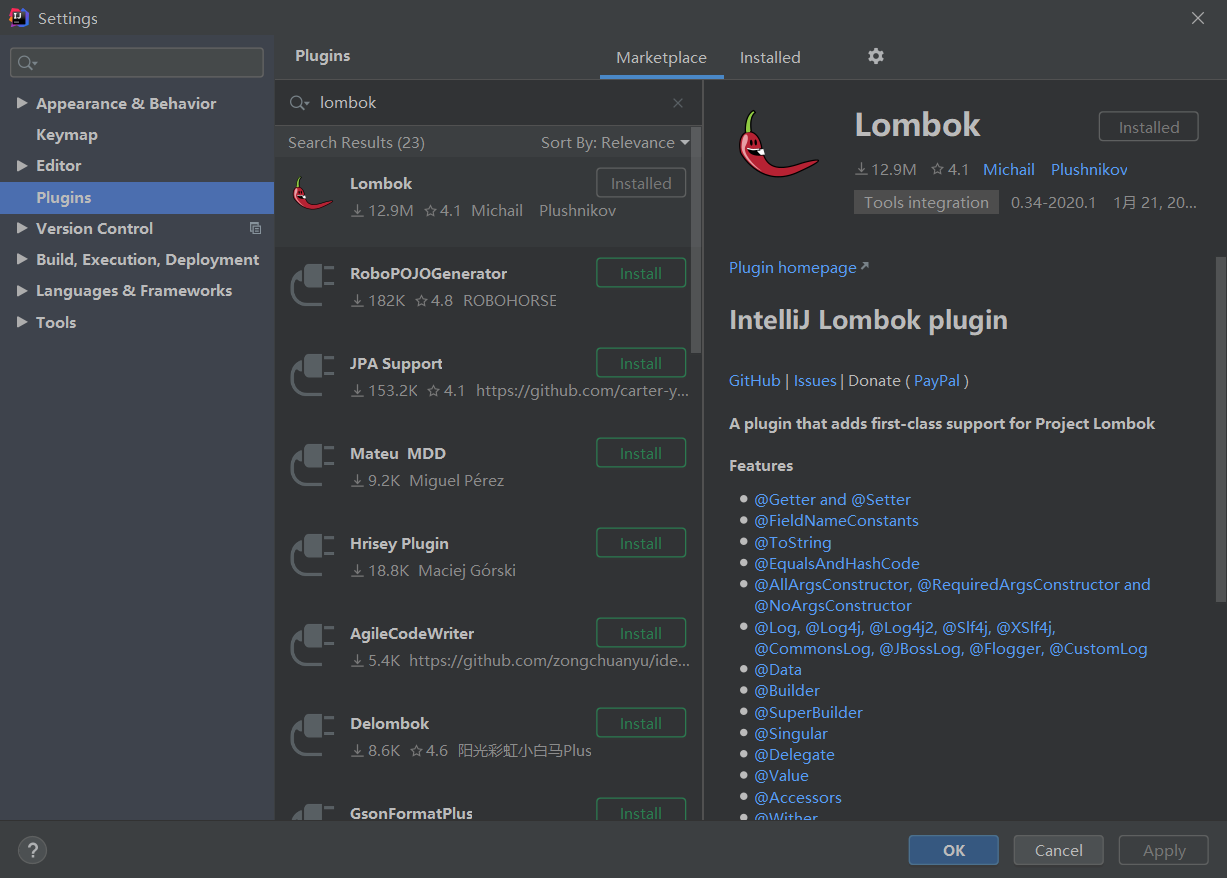Open the @SuperBuilder feature link
1227x878 pixels.
tap(808, 712)
